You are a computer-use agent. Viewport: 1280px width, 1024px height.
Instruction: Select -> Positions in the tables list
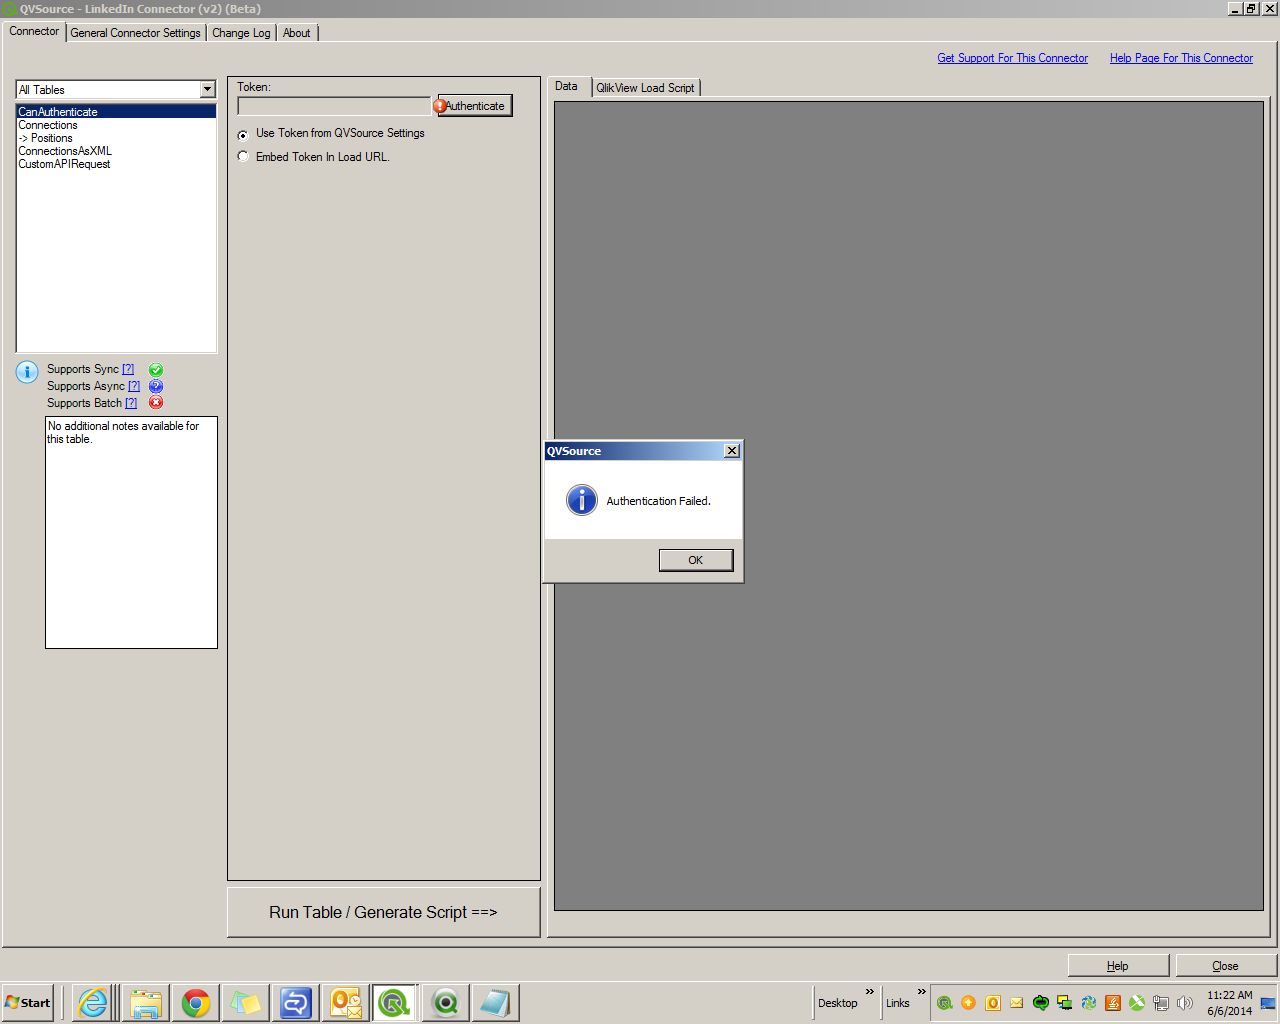pyautogui.click(x=116, y=138)
